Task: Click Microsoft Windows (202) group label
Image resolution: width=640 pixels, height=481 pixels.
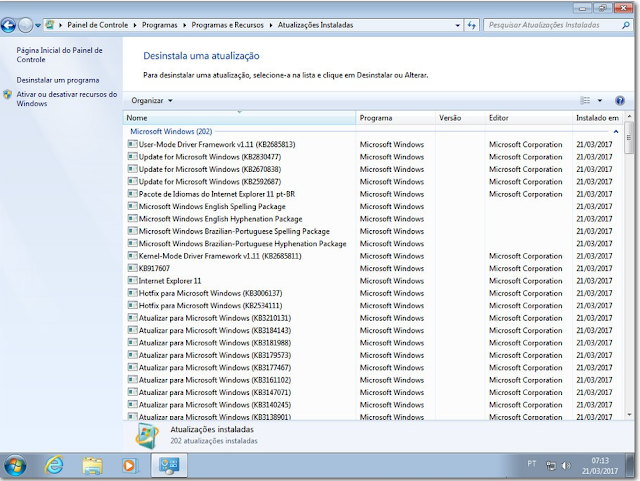Action: coord(171,131)
